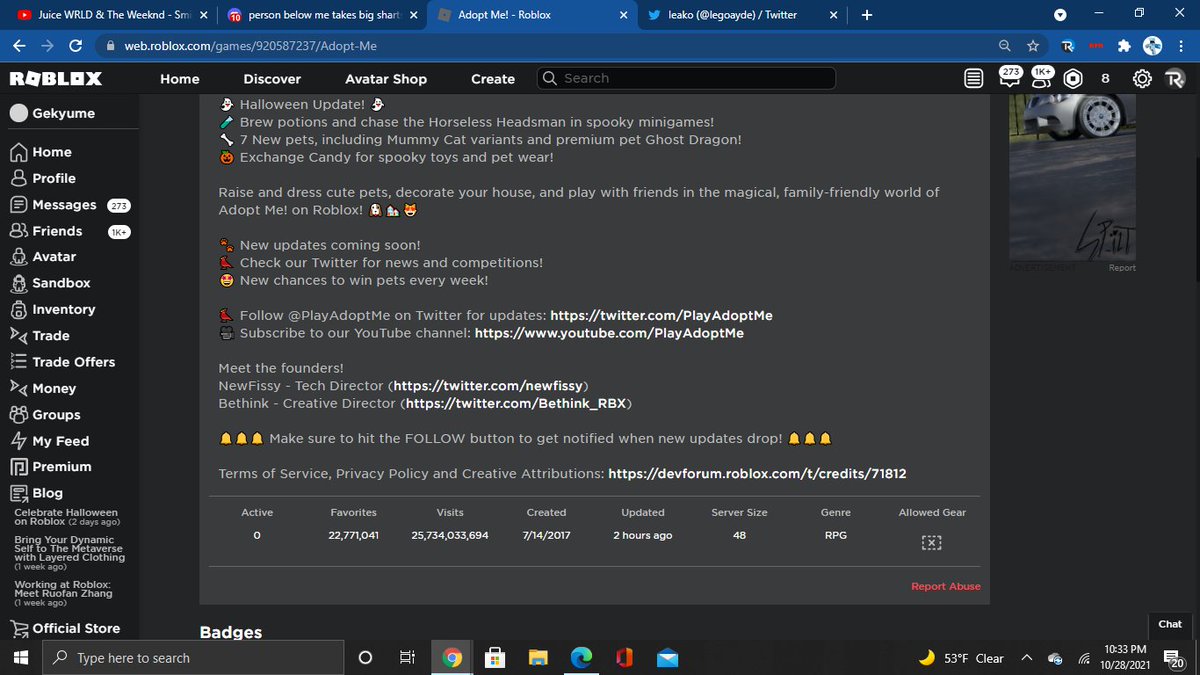Bookmark page with the star icon
Viewport: 1200px width, 675px height.
point(1033,46)
